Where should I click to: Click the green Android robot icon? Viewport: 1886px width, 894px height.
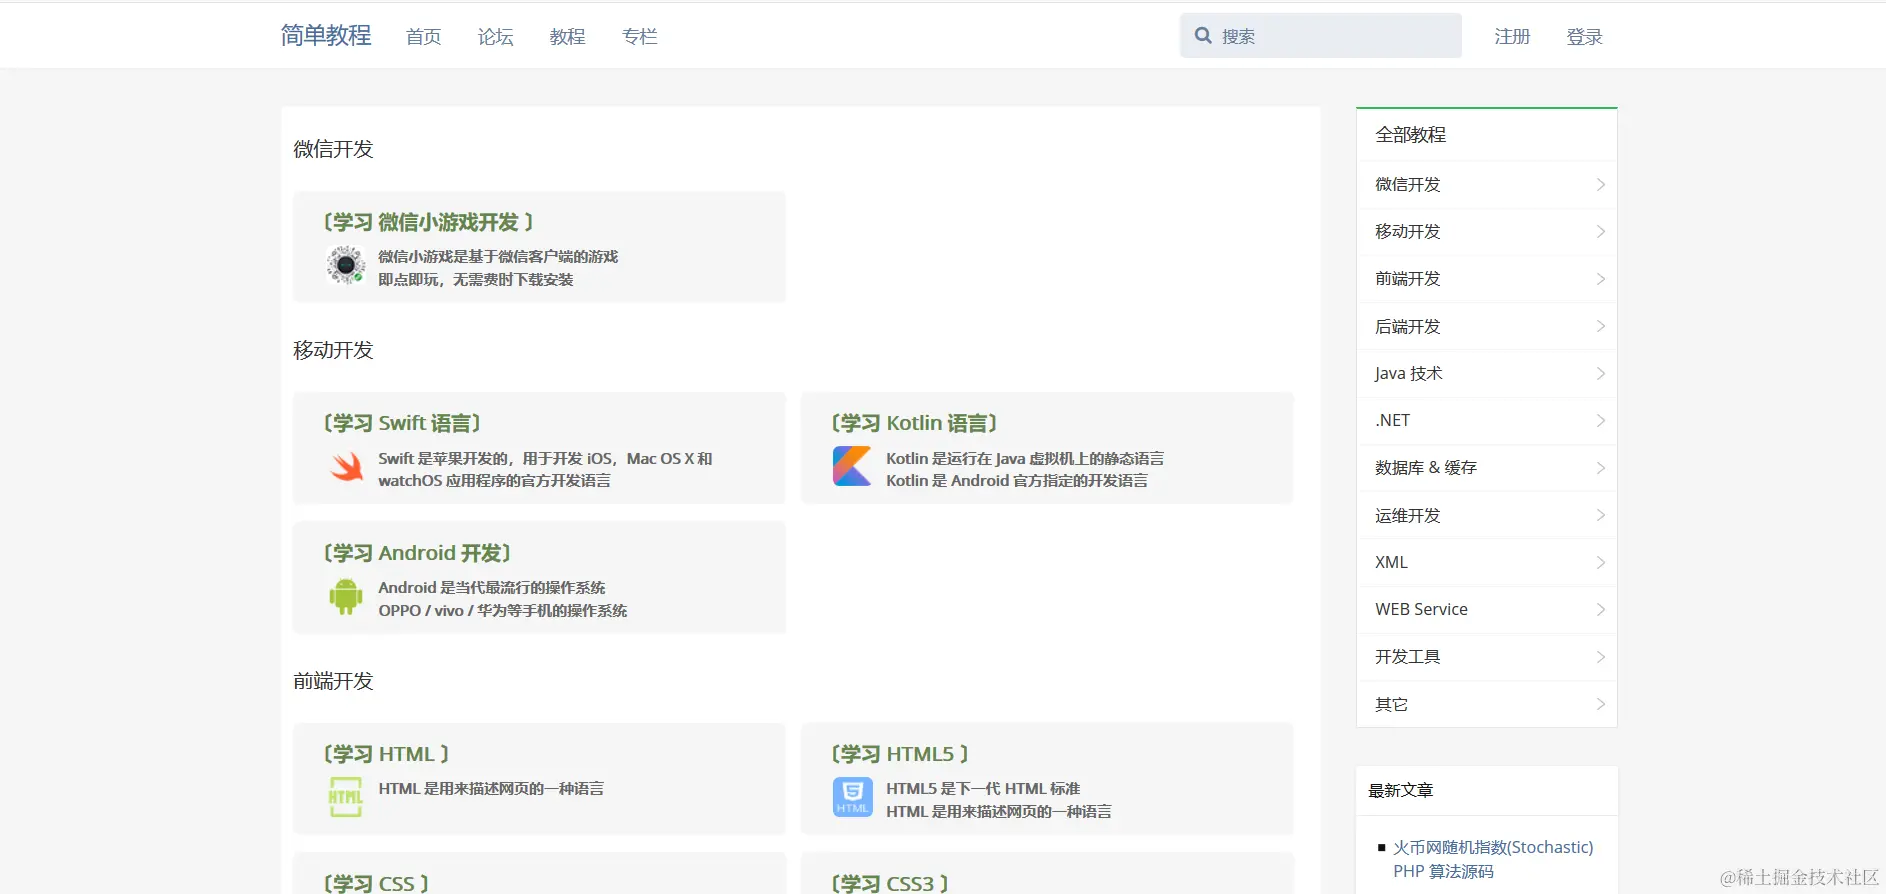[346, 596]
